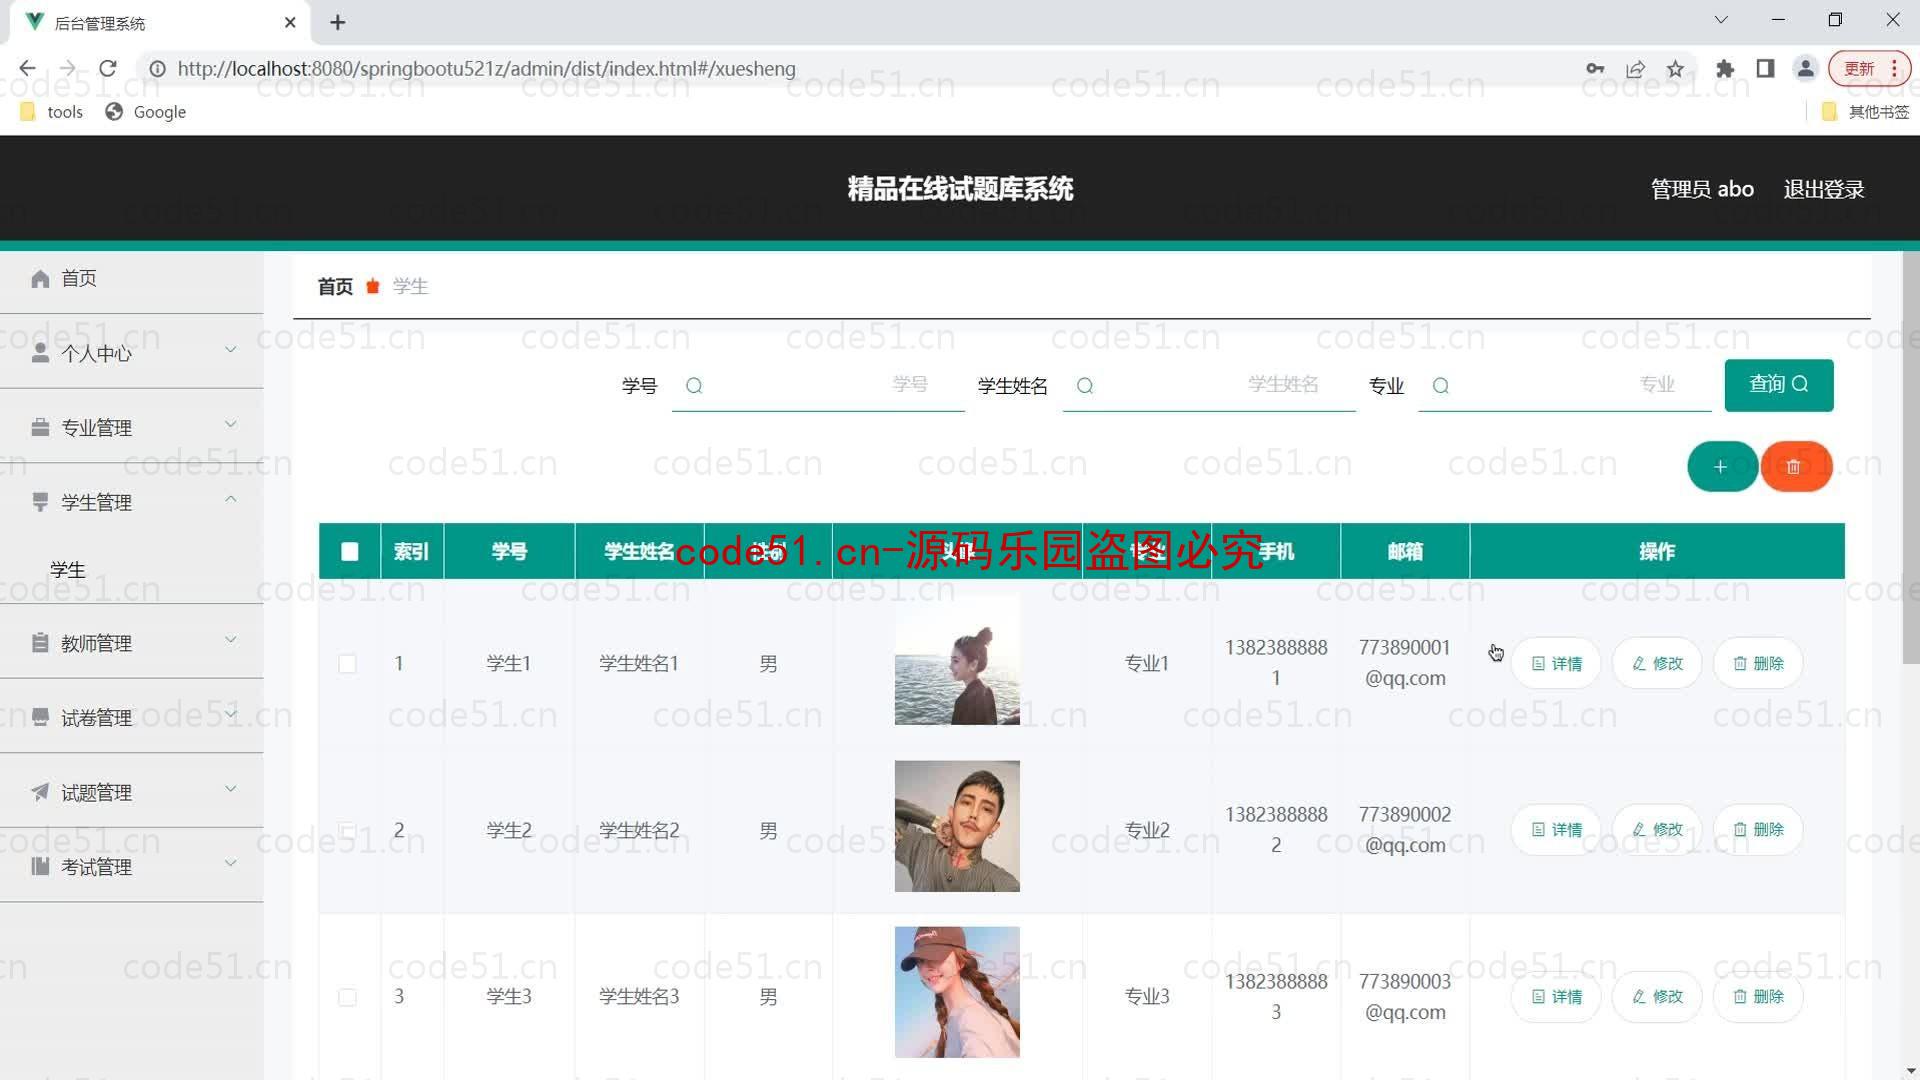Screen dimensions: 1920x1080
Task: Expand the 个人中心 sidebar menu
Action: (x=132, y=352)
